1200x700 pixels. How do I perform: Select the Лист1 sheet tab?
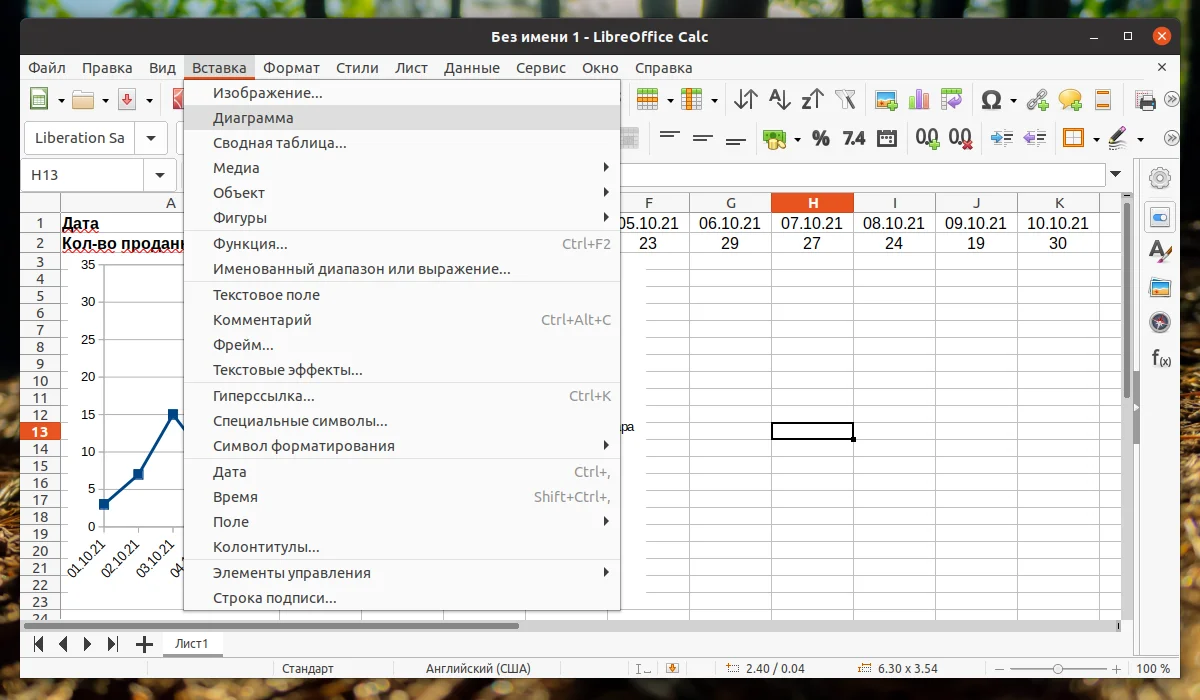tap(192, 644)
